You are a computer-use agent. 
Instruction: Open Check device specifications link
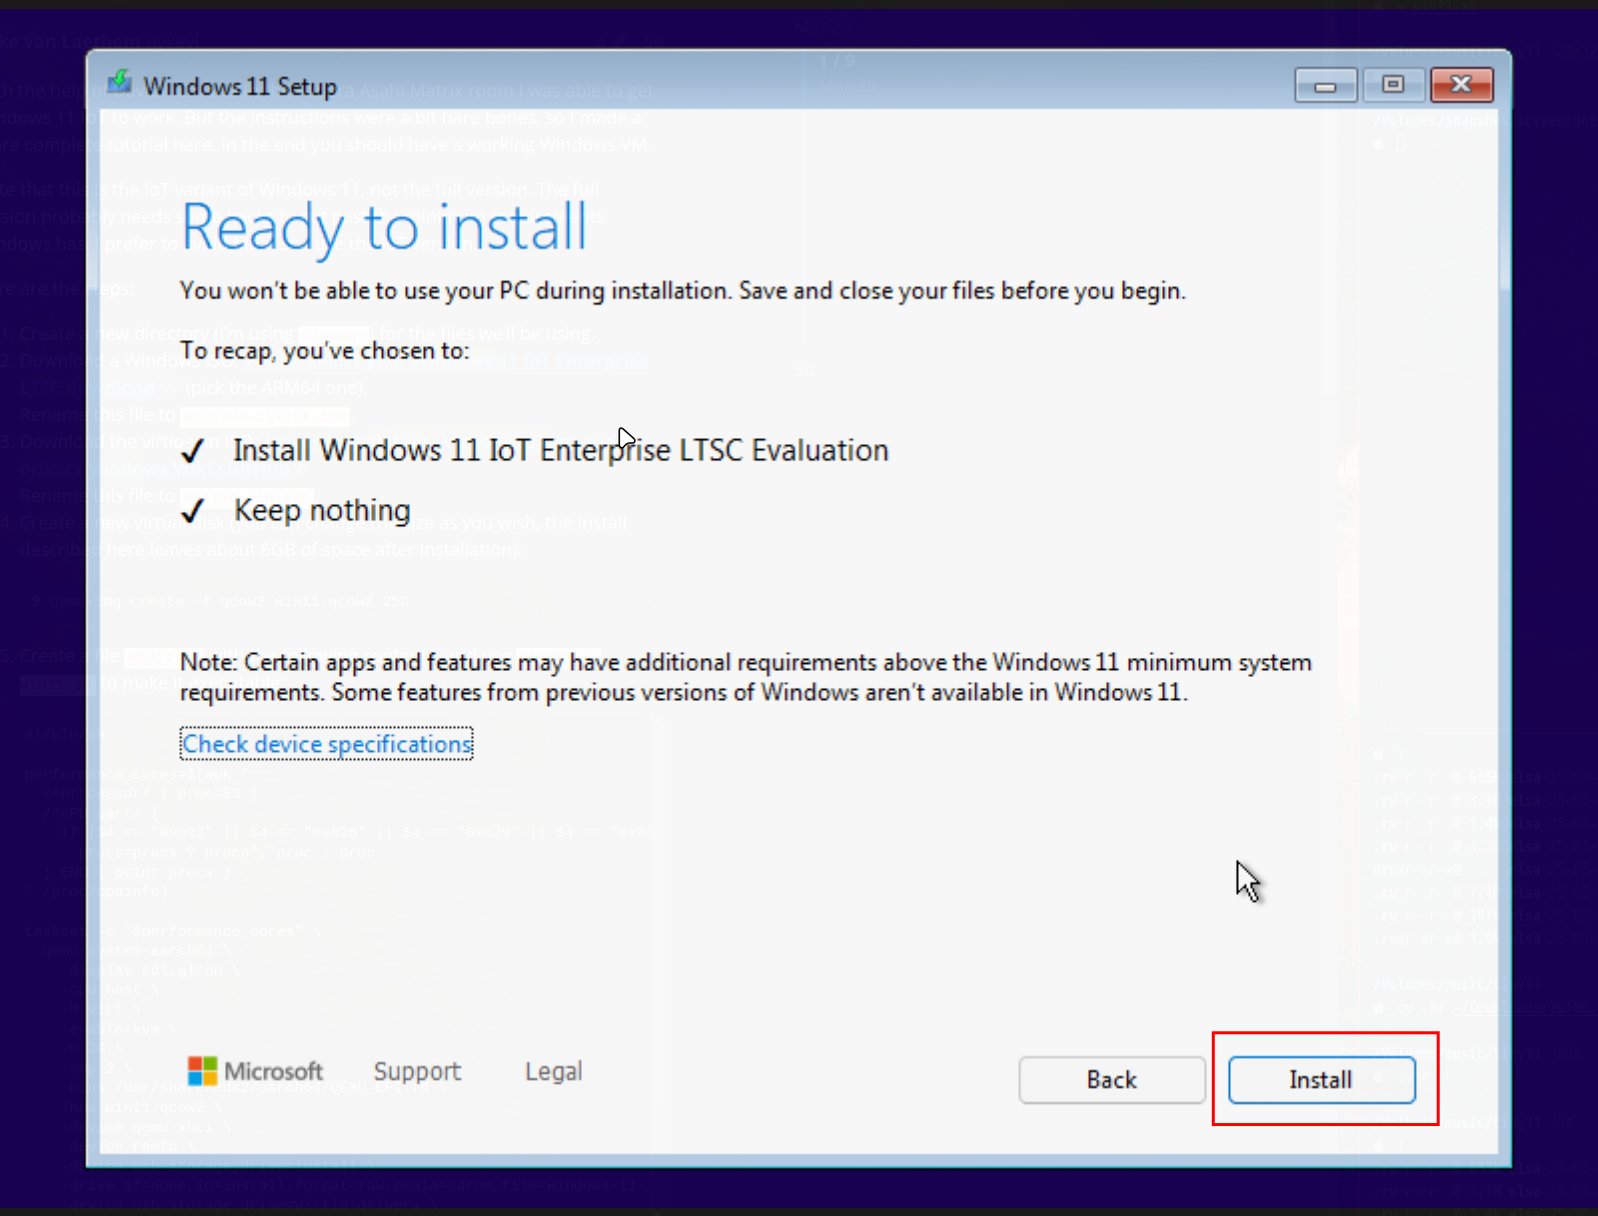click(327, 744)
